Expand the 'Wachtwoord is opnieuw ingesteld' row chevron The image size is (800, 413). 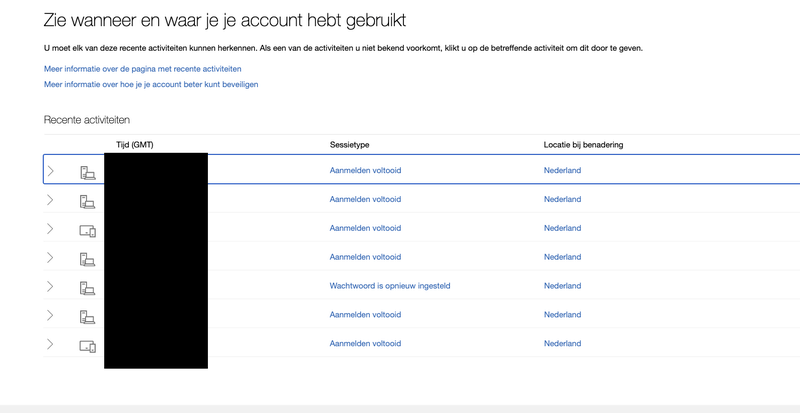click(x=50, y=286)
